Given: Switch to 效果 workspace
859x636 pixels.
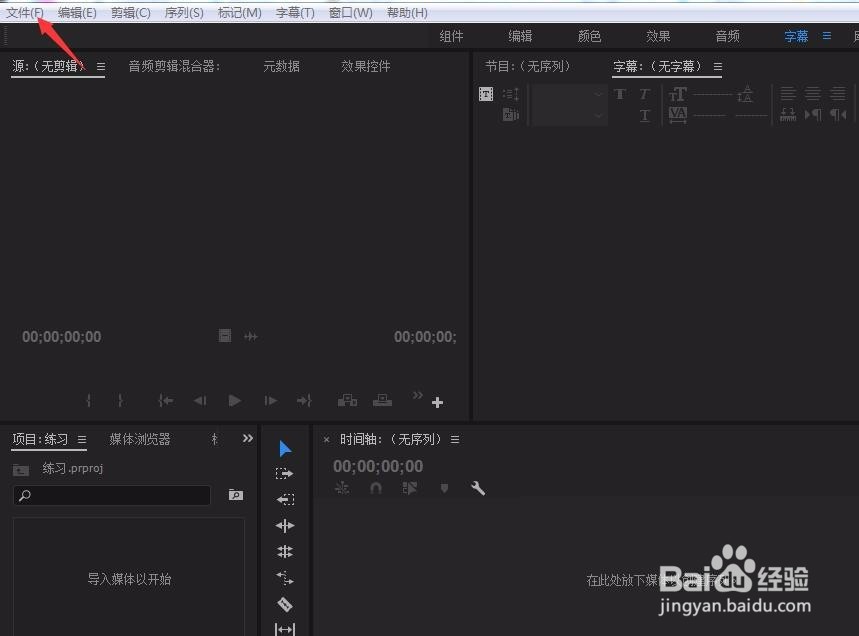Looking at the screenshot, I should pyautogui.click(x=658, y=36).
